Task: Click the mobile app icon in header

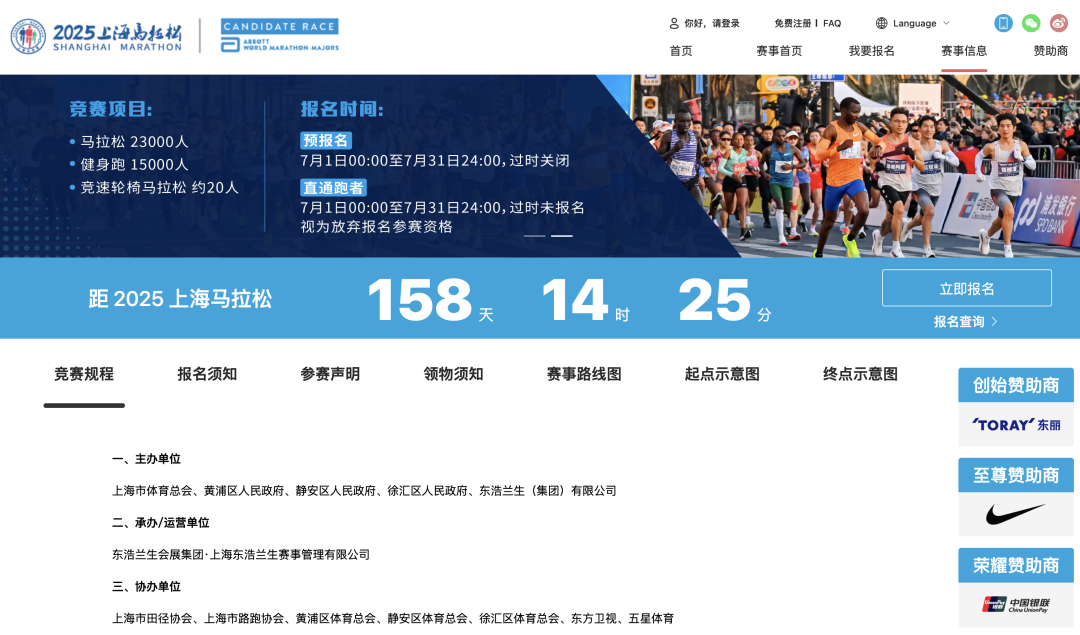Action: click(1003, 23)
